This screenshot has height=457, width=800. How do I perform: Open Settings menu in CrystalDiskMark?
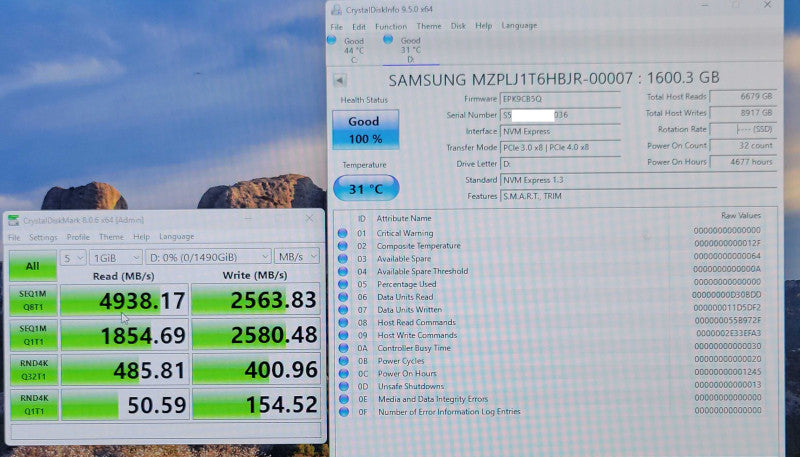point(43,237)
